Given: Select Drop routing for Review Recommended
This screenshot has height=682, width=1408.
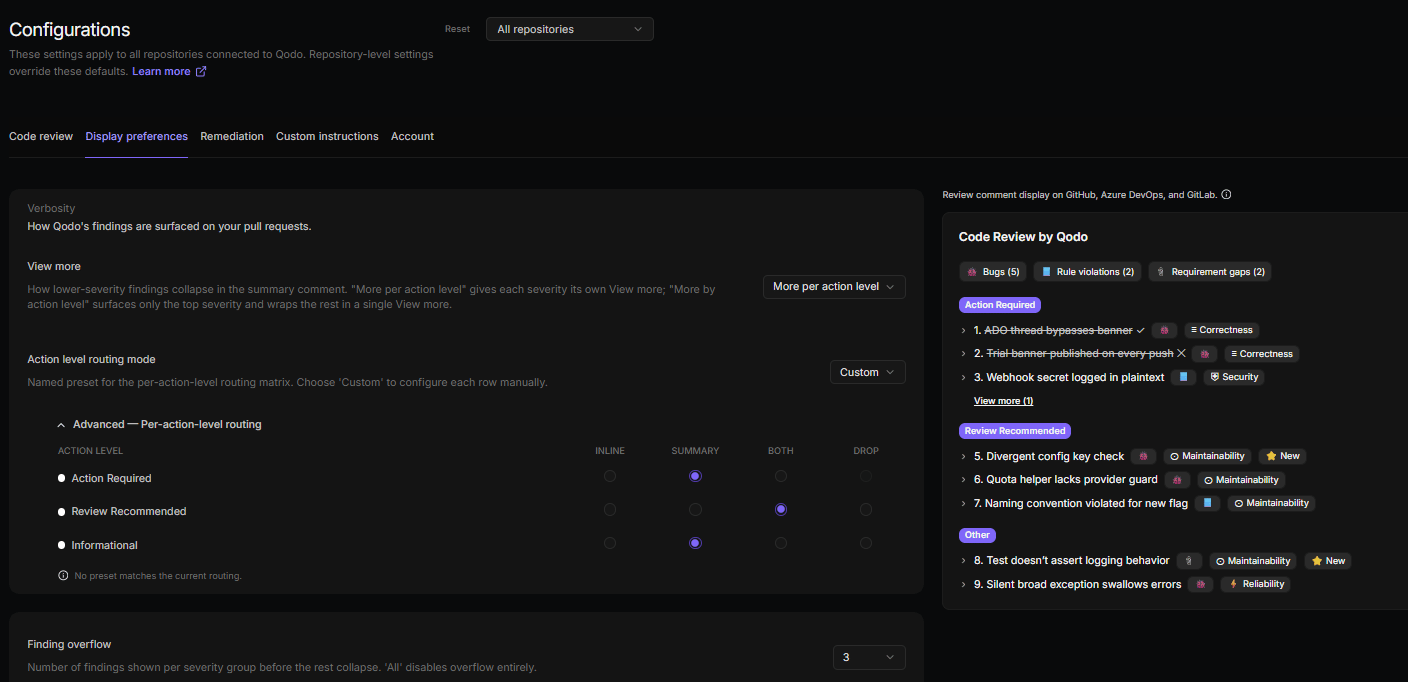Looking at the screenshot, I should click(866, 510).
